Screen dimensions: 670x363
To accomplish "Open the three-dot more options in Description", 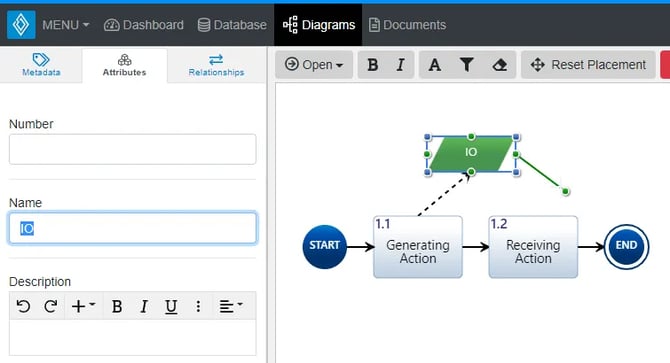I will coord(198,306).
